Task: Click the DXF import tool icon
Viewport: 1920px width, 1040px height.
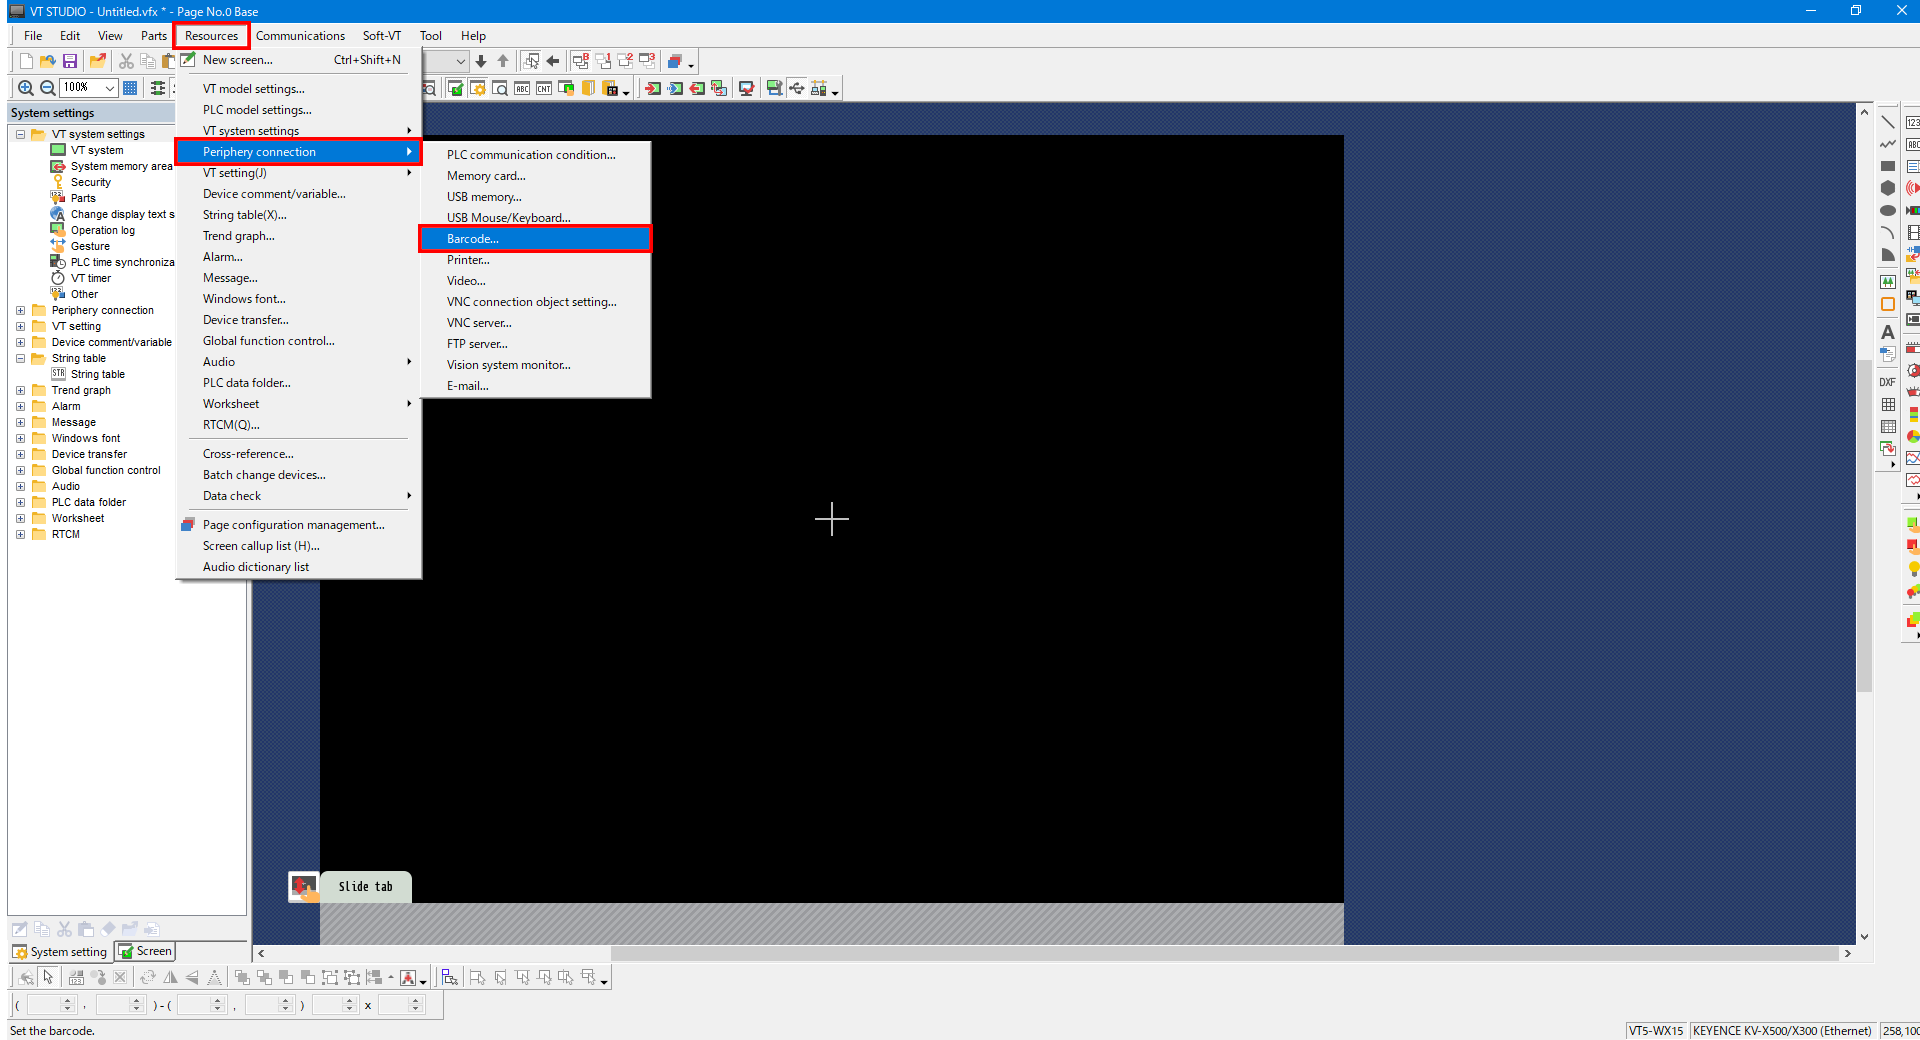Action: coord(1887,382)
